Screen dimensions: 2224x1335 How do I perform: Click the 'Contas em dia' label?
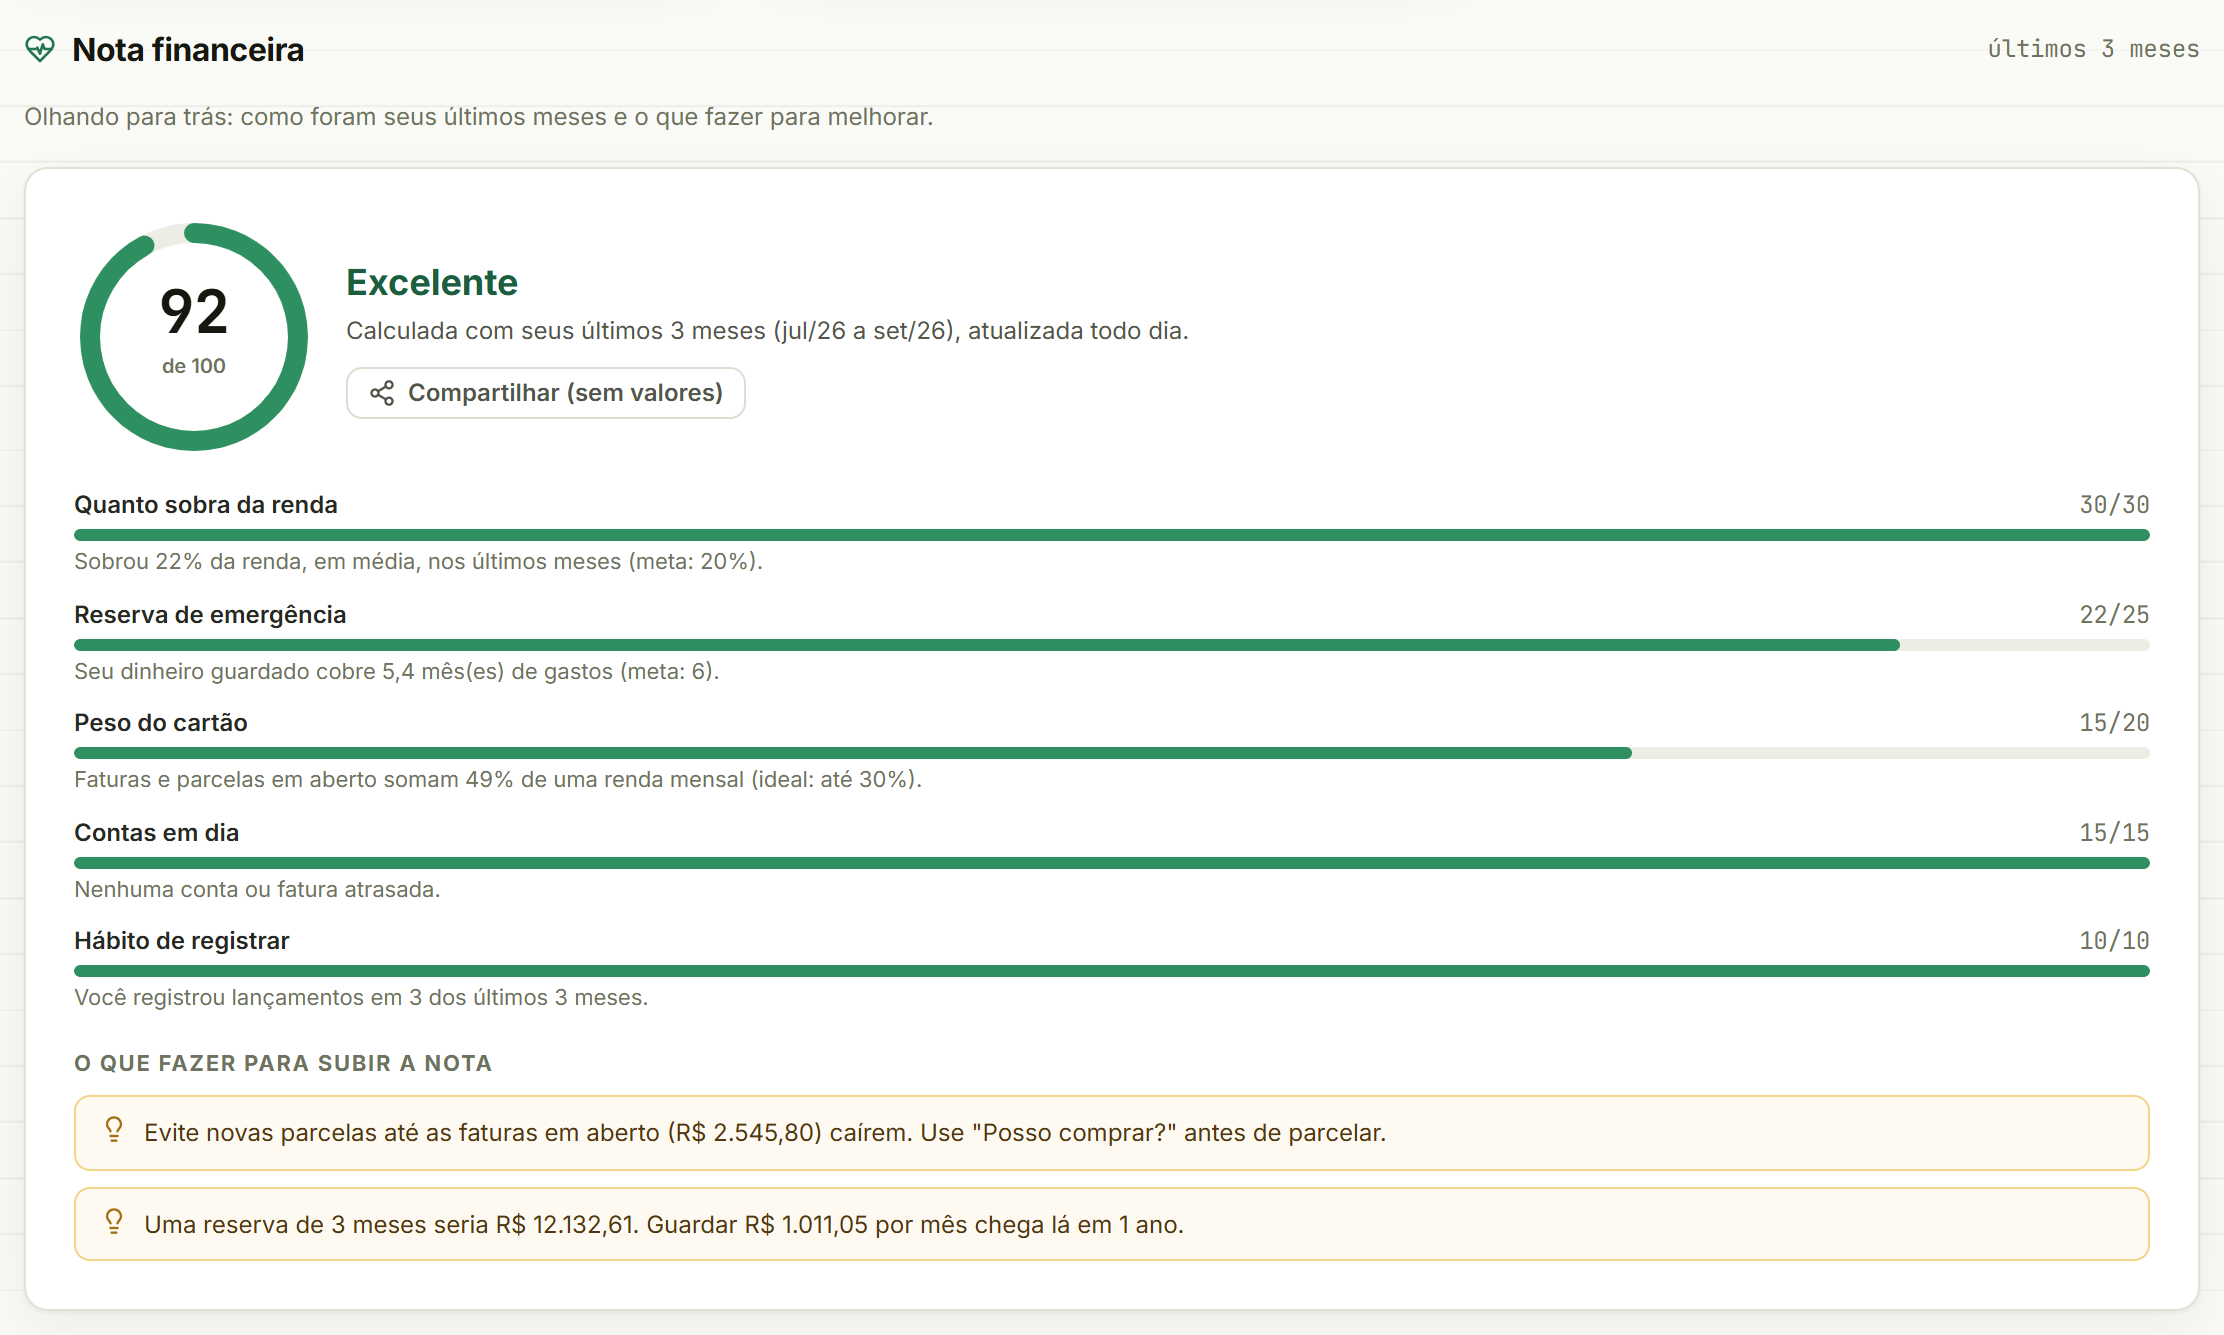[x=157, y=833]
